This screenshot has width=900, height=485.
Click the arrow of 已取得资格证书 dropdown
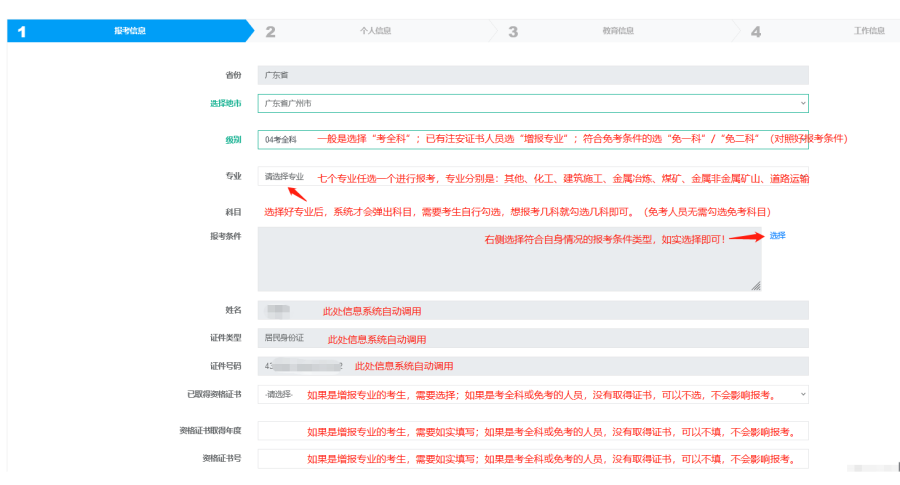pos(803,394)
